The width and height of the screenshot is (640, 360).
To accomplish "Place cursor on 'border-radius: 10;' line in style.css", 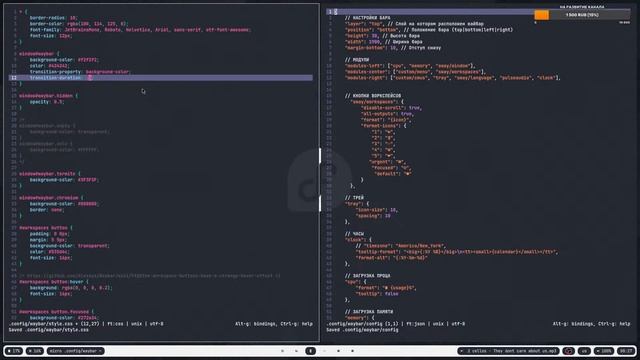I will click(53, 18).
